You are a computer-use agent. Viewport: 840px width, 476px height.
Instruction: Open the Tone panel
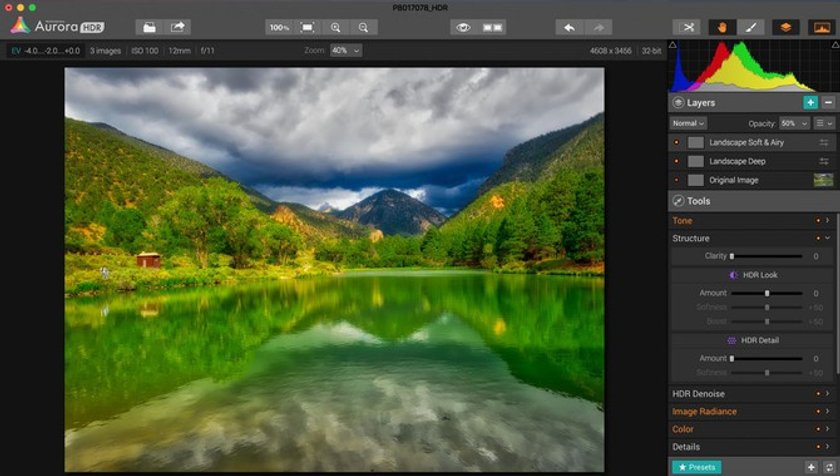(x=682, y=220)
